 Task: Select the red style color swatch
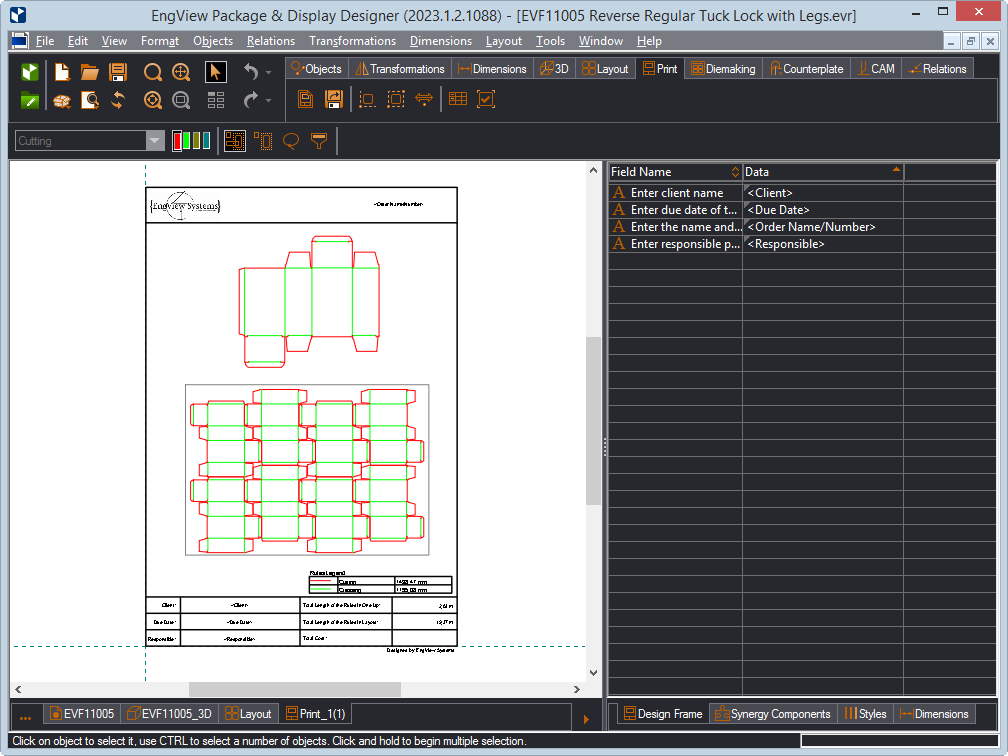(x=177, y=141)
